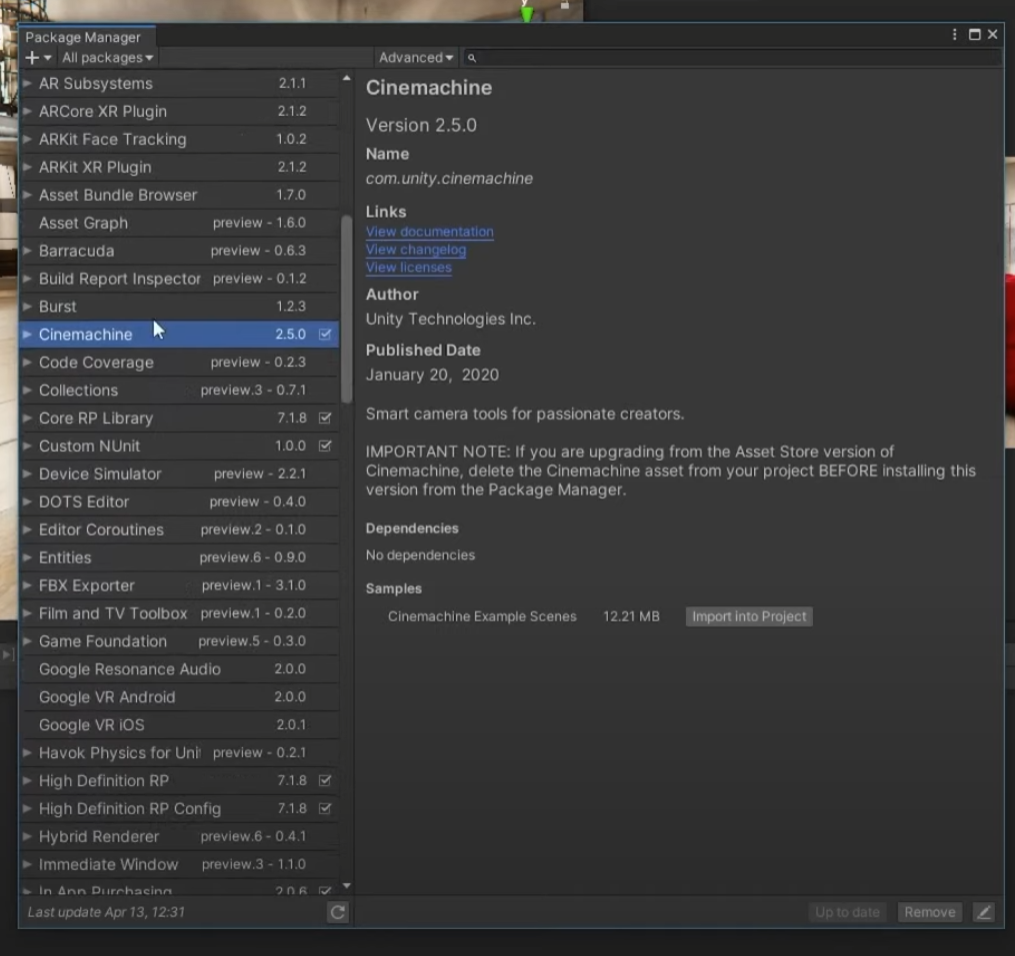The width and height of the screenshot is (1015, 956).
Task: Maximize the Package Manager window
Action: 974,34
